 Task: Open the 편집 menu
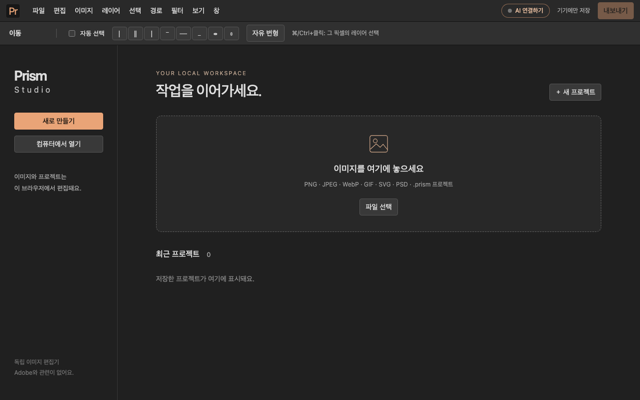coord(60,11)
